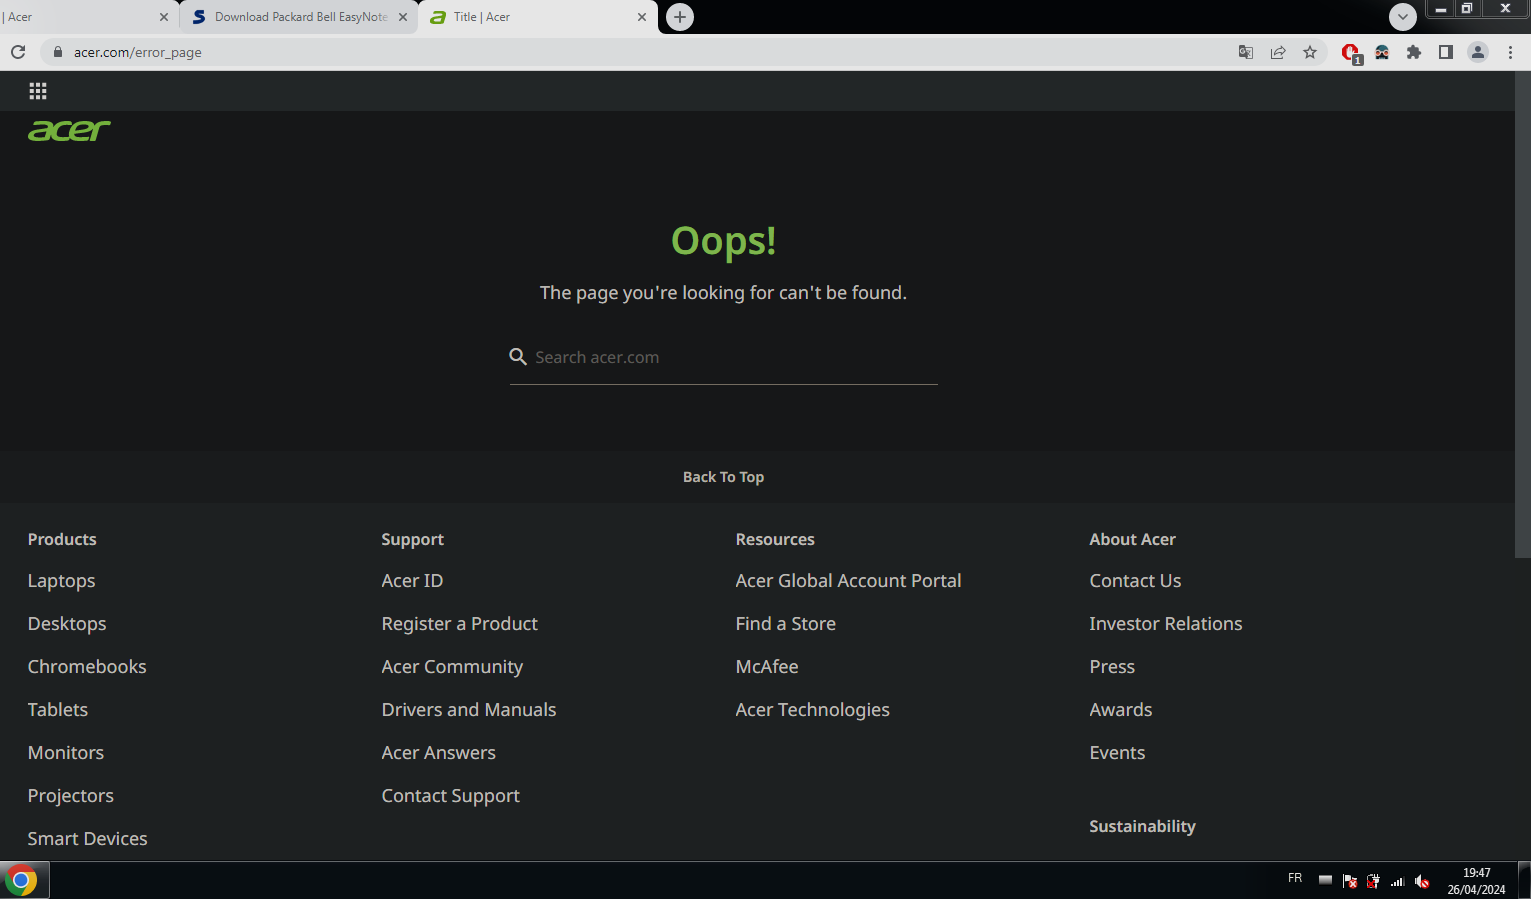The height and width of the screenshot is (899, 1531).
Task: Open the Find a Store link
Action: [x=786, y=624]
